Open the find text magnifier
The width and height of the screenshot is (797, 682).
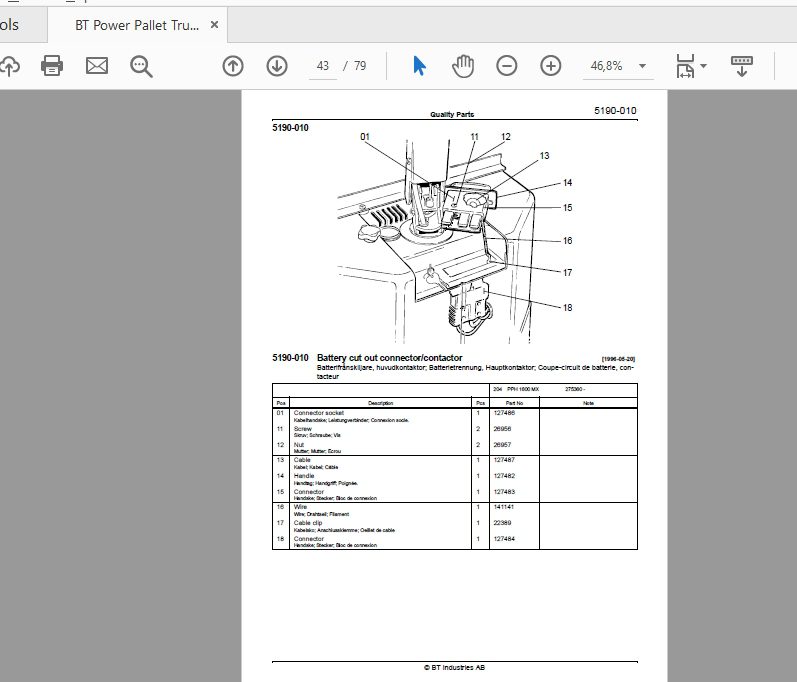click(141, 67)
